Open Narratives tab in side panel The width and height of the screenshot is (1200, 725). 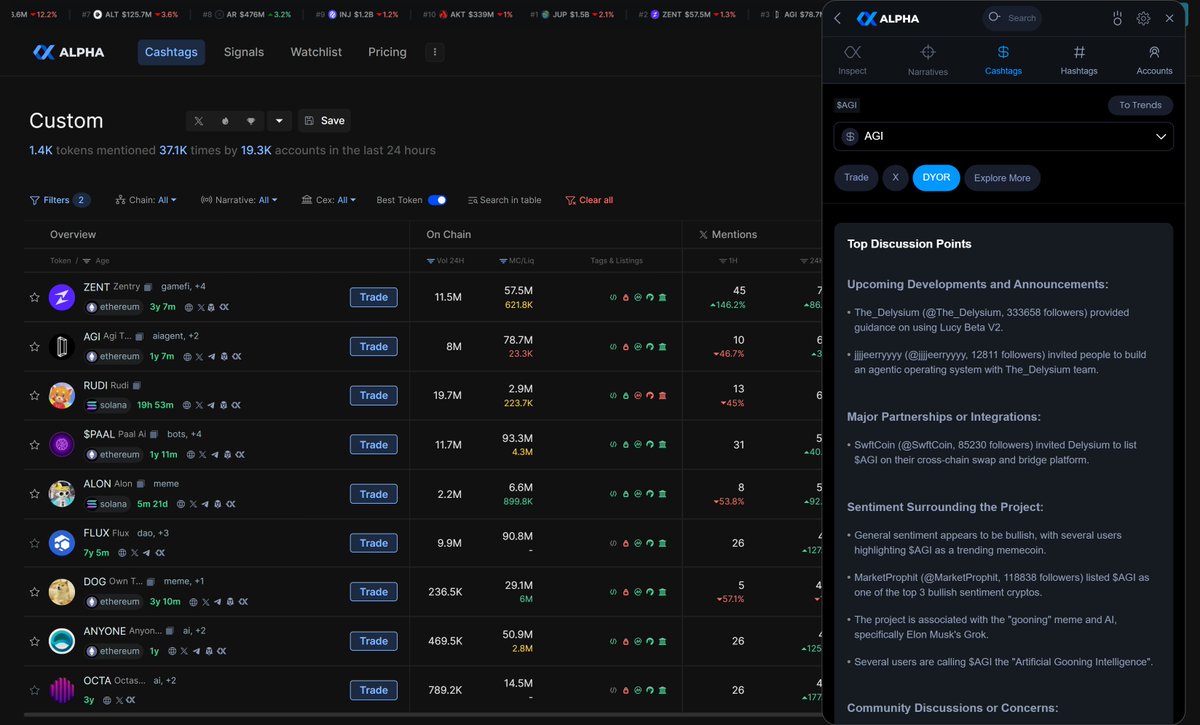(928, 60)
